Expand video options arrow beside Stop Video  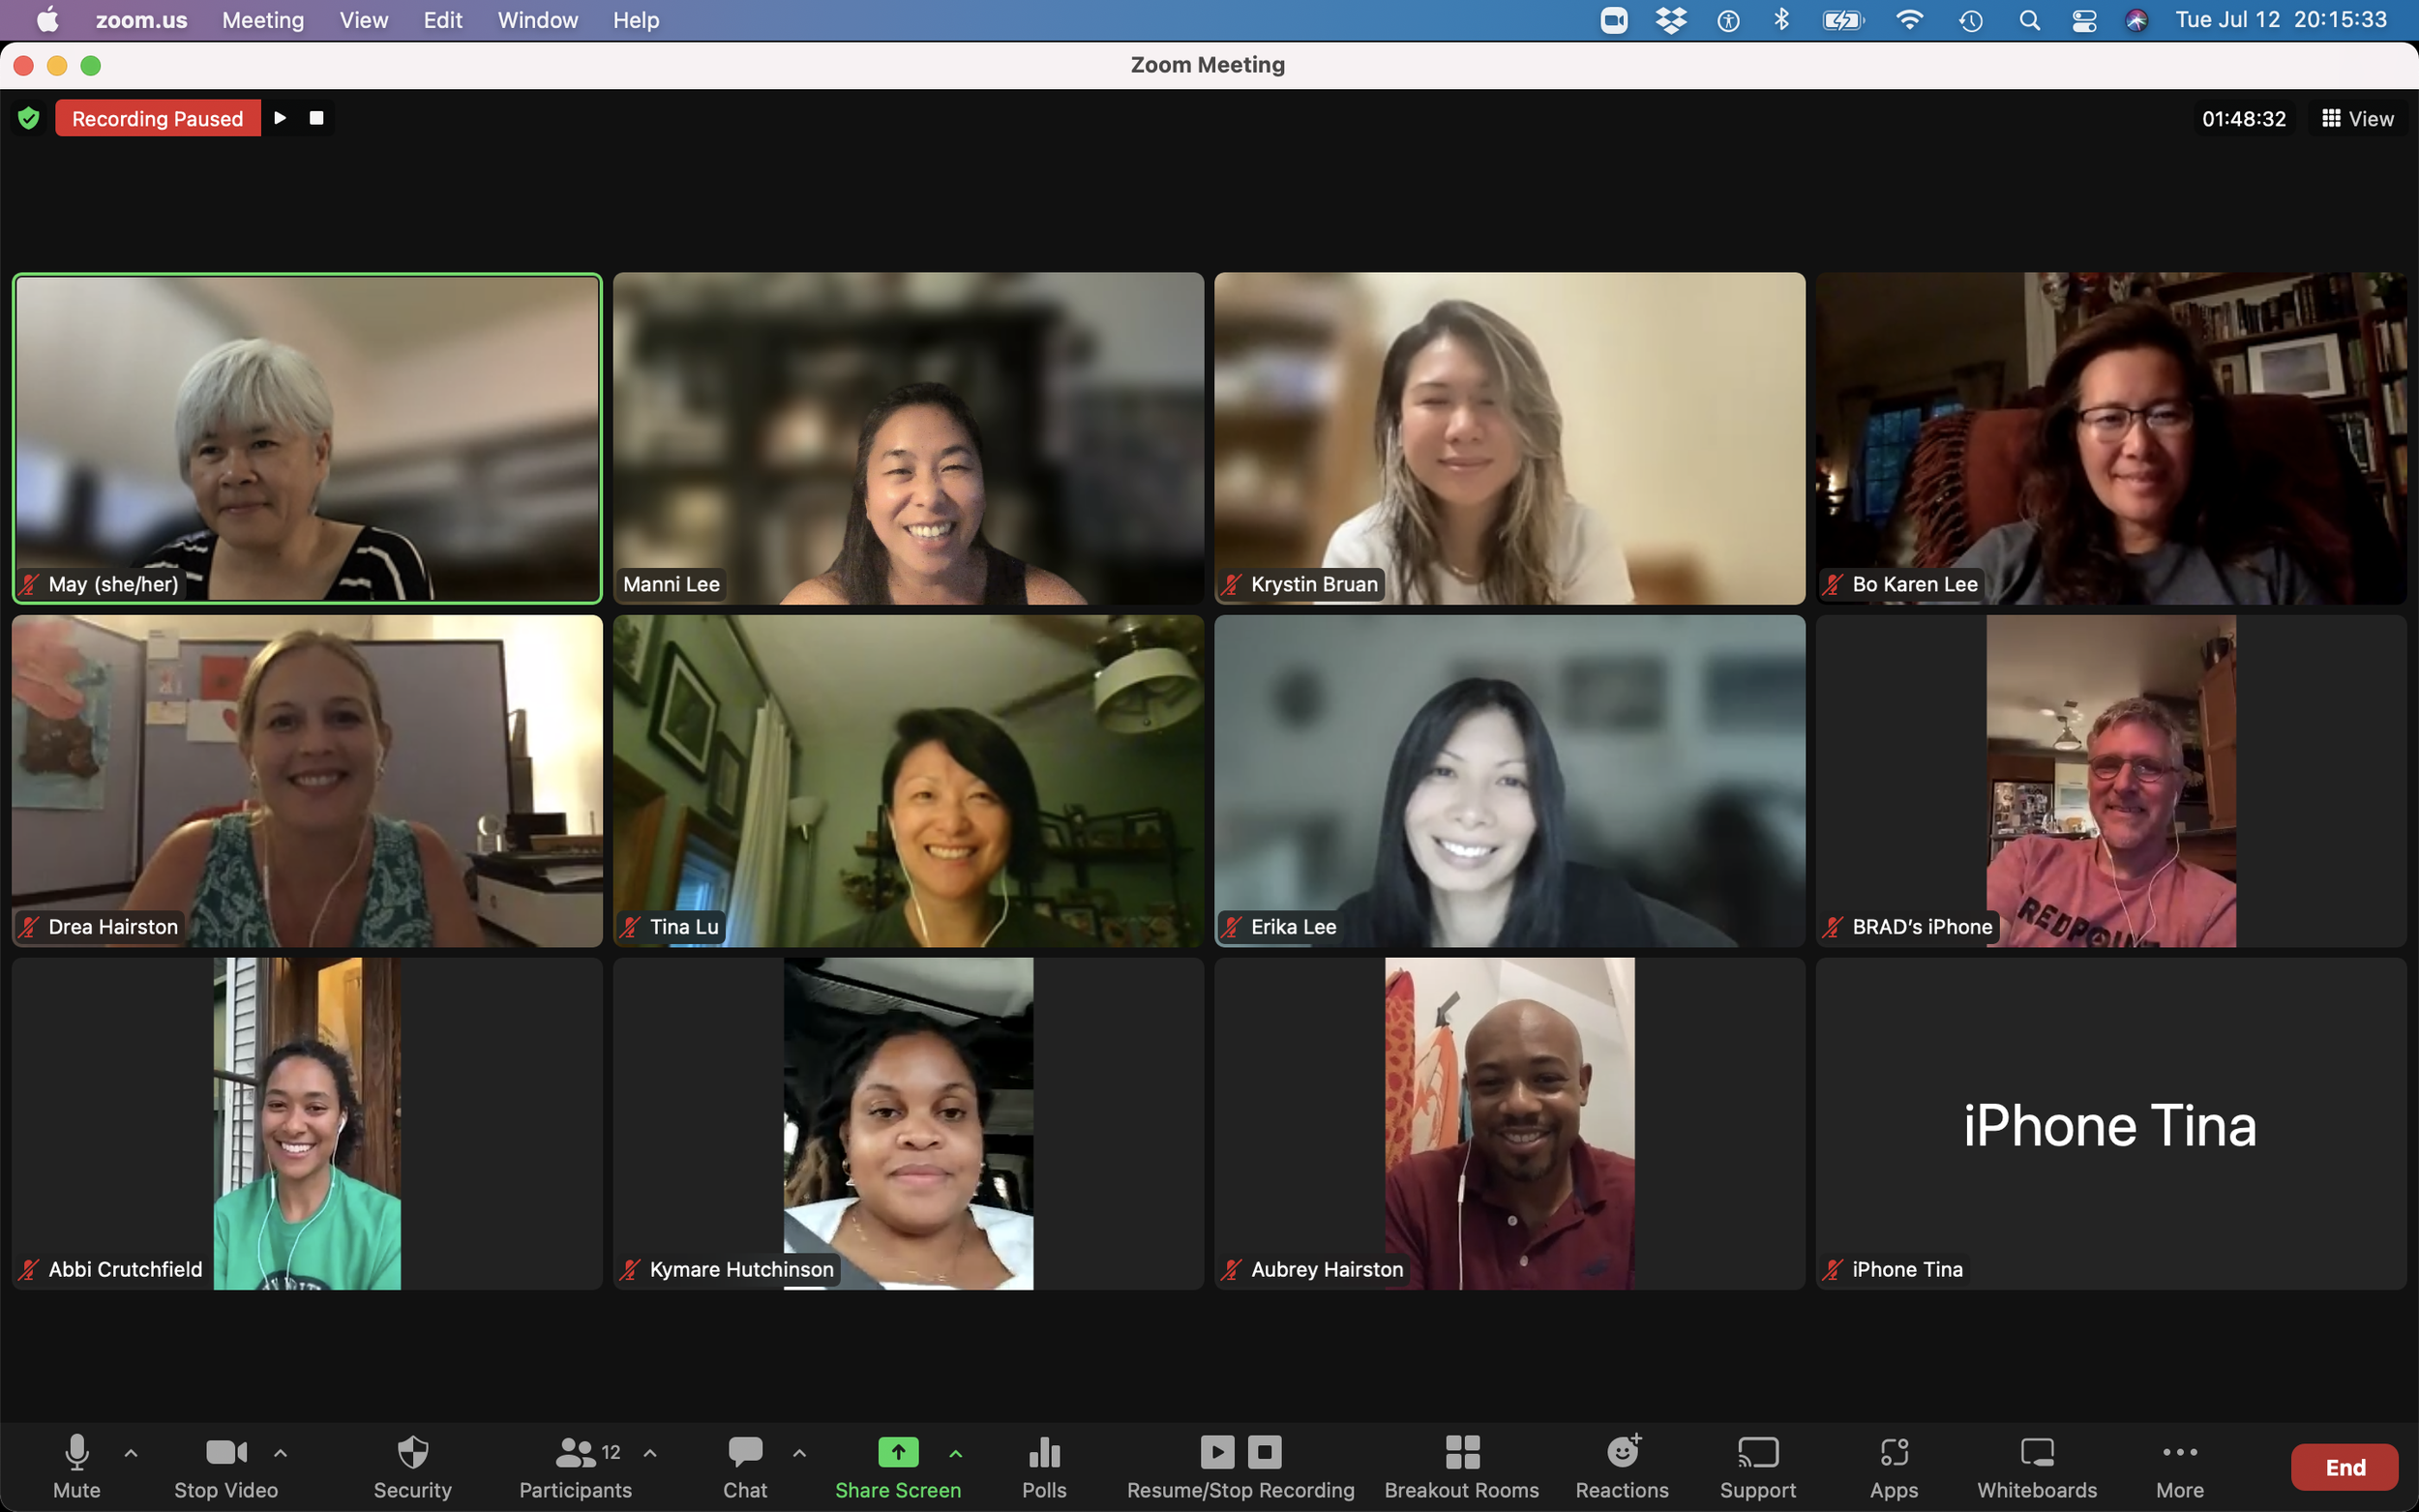click(x=281, y=1453)
